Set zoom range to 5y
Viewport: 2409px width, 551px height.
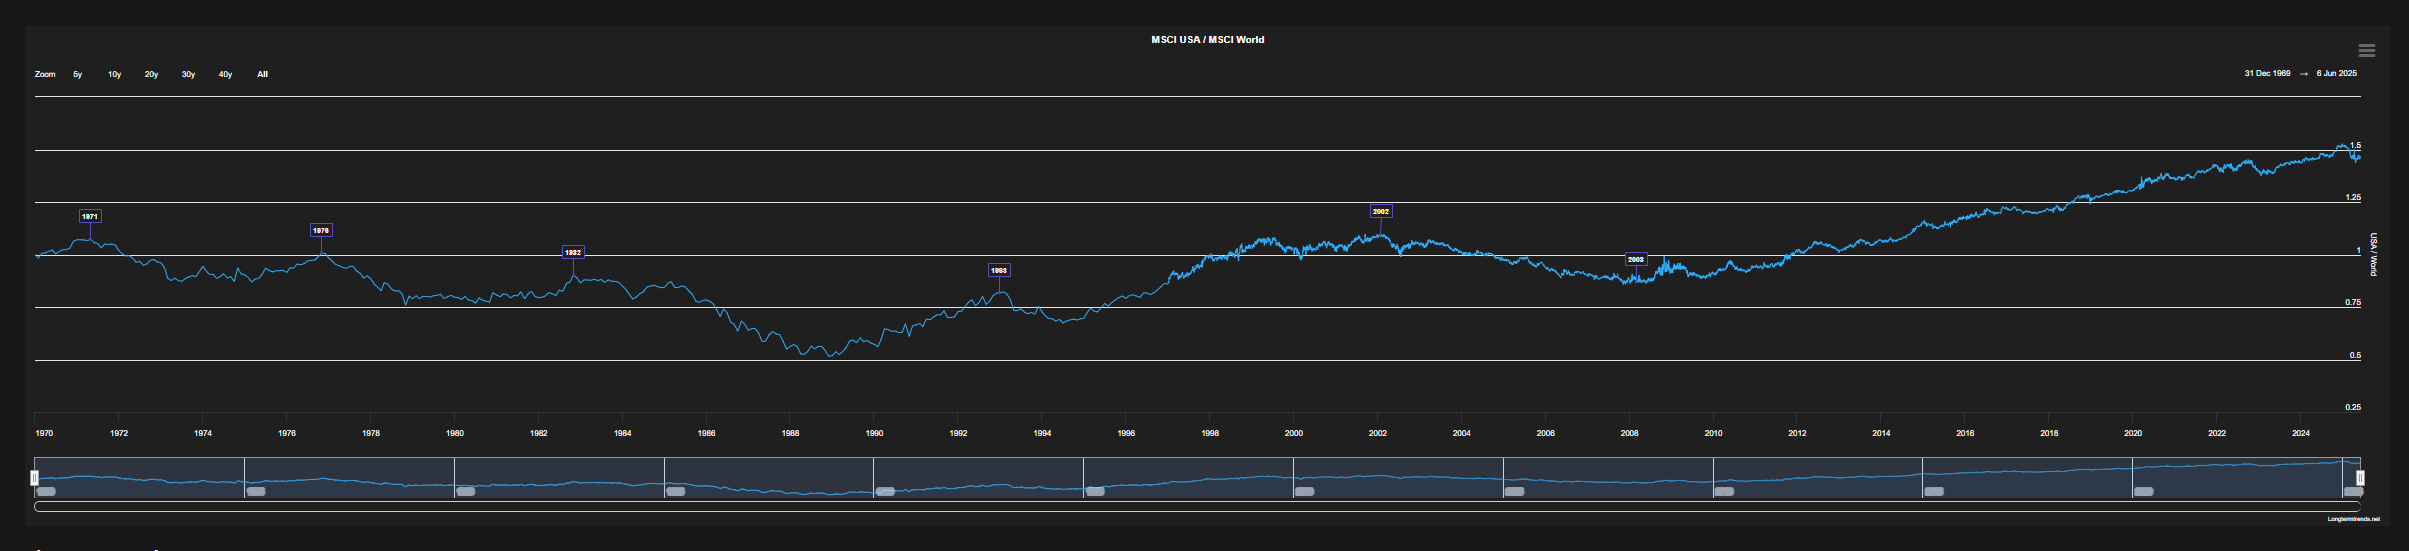click(x=78, y=74)
